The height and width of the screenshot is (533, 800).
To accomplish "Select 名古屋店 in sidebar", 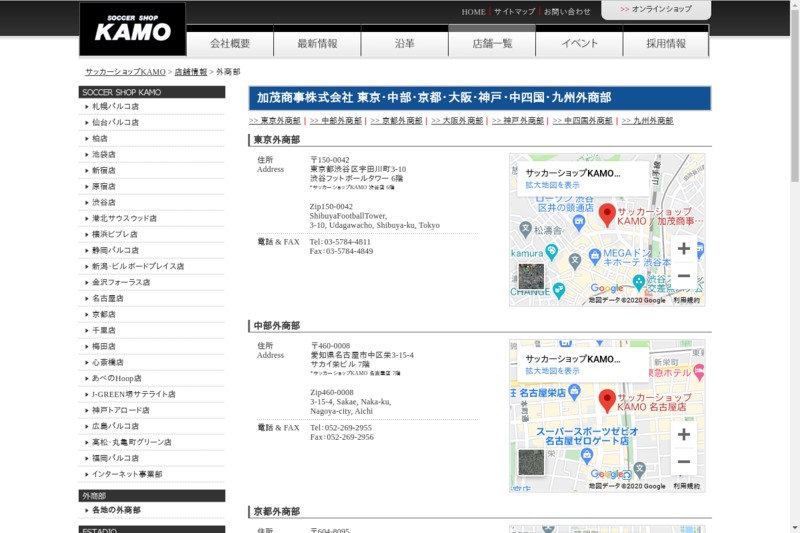I will point(108,298).
